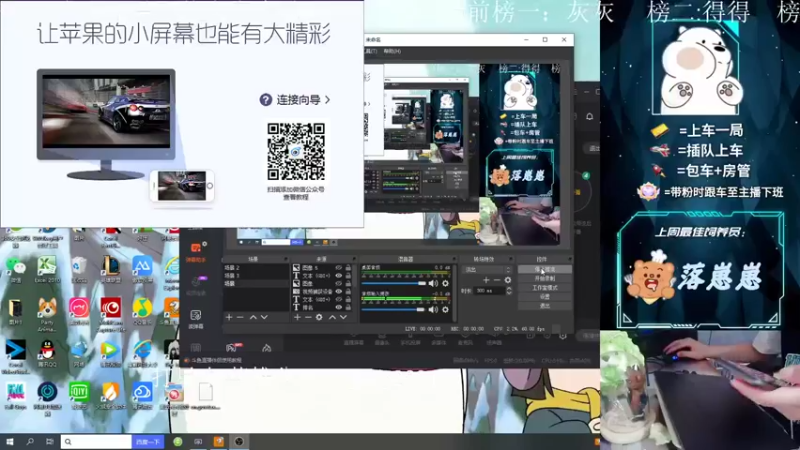The width and height of the screenshot is (800, 450).
Task: Toggle visibility of 图像 5 source
Action: 338,267
